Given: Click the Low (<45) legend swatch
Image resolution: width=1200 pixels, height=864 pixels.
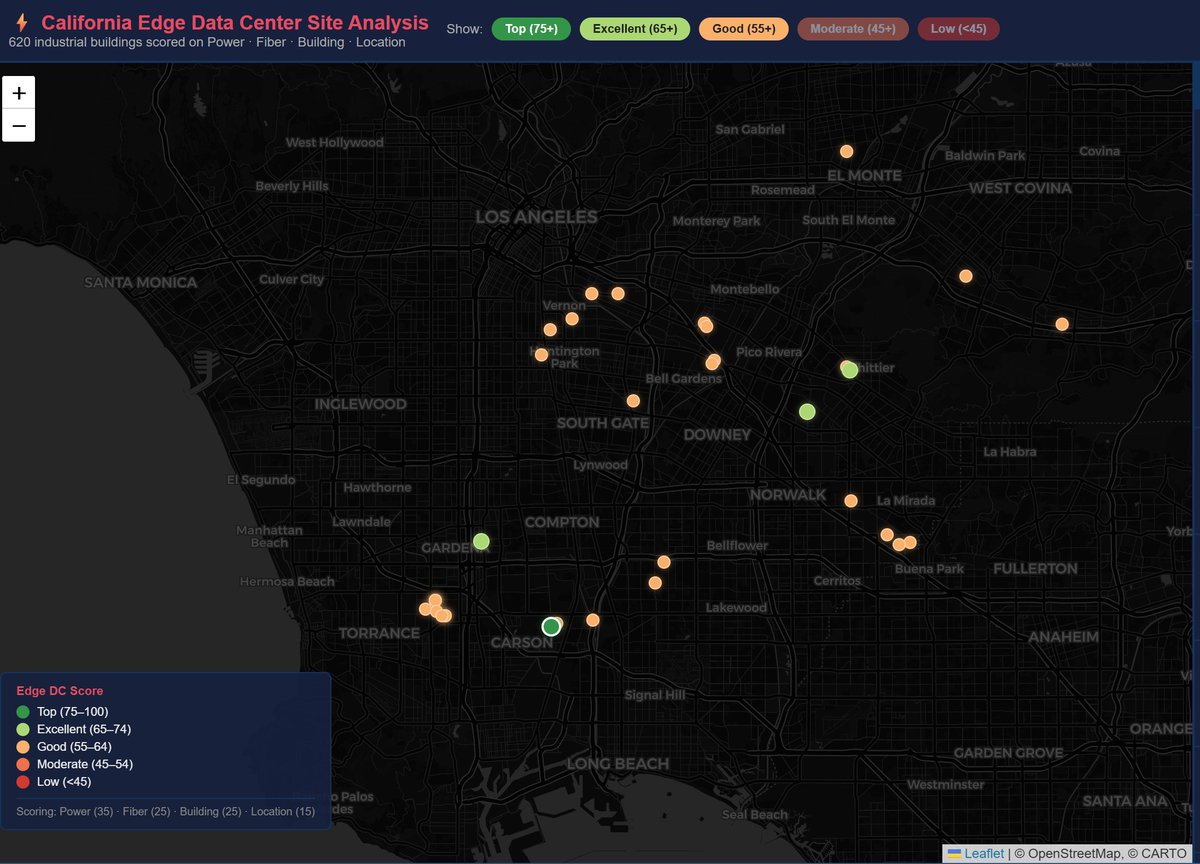Looking at the screenshot, I should click(23, 781).
